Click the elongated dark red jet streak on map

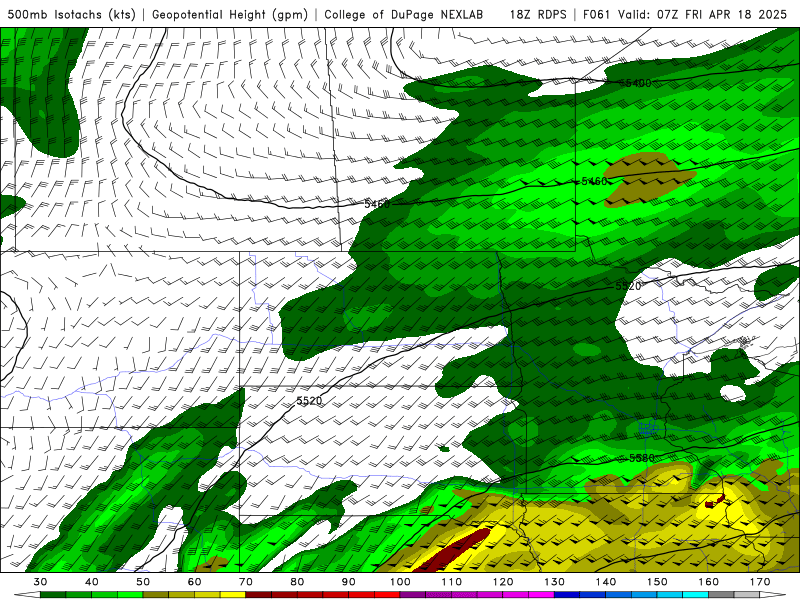coord(454,551)
